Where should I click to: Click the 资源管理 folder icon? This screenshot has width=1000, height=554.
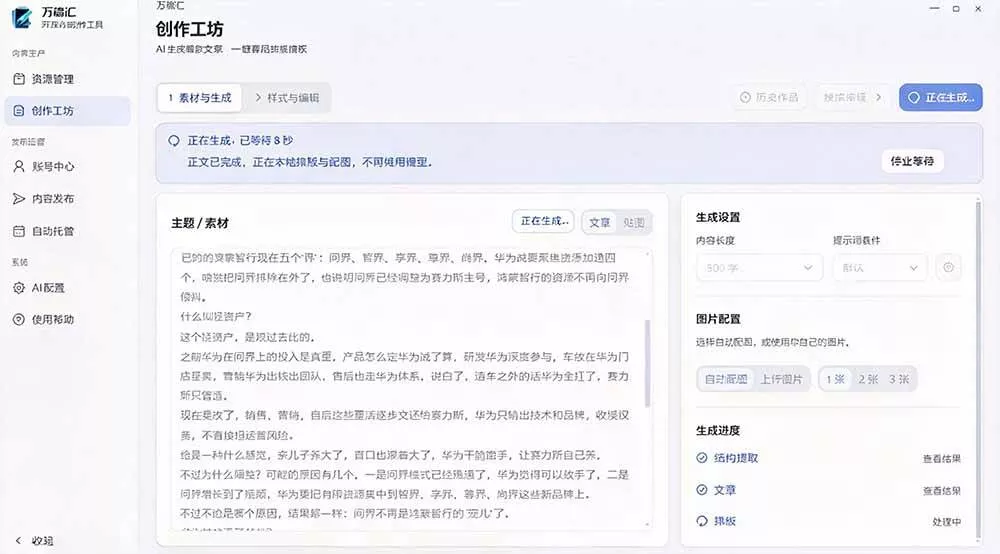tap(19, 79)
